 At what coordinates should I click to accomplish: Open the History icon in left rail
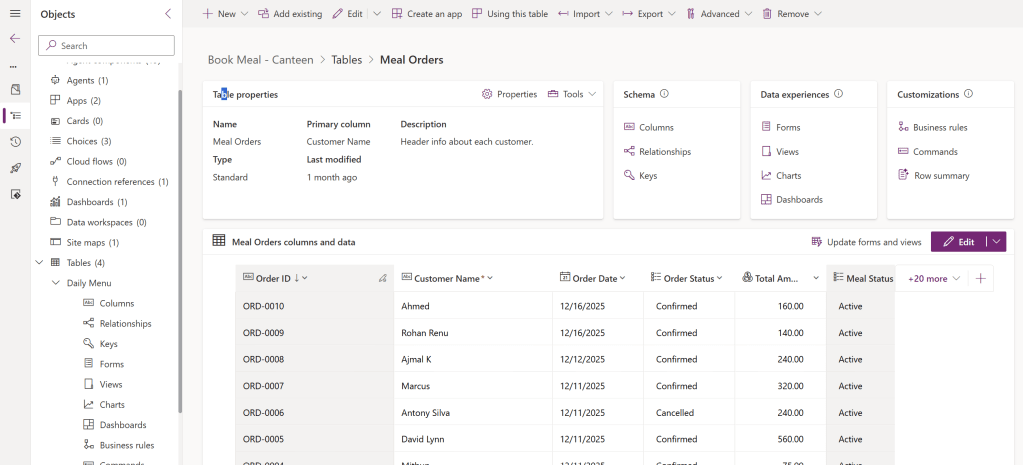(15, 142)
